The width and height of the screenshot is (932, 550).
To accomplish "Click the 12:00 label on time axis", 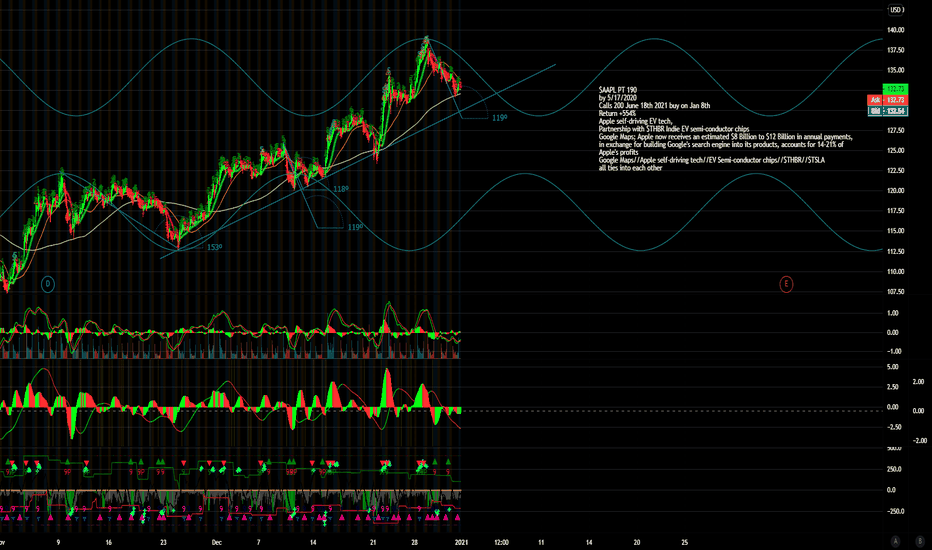I will coord(501,542).
